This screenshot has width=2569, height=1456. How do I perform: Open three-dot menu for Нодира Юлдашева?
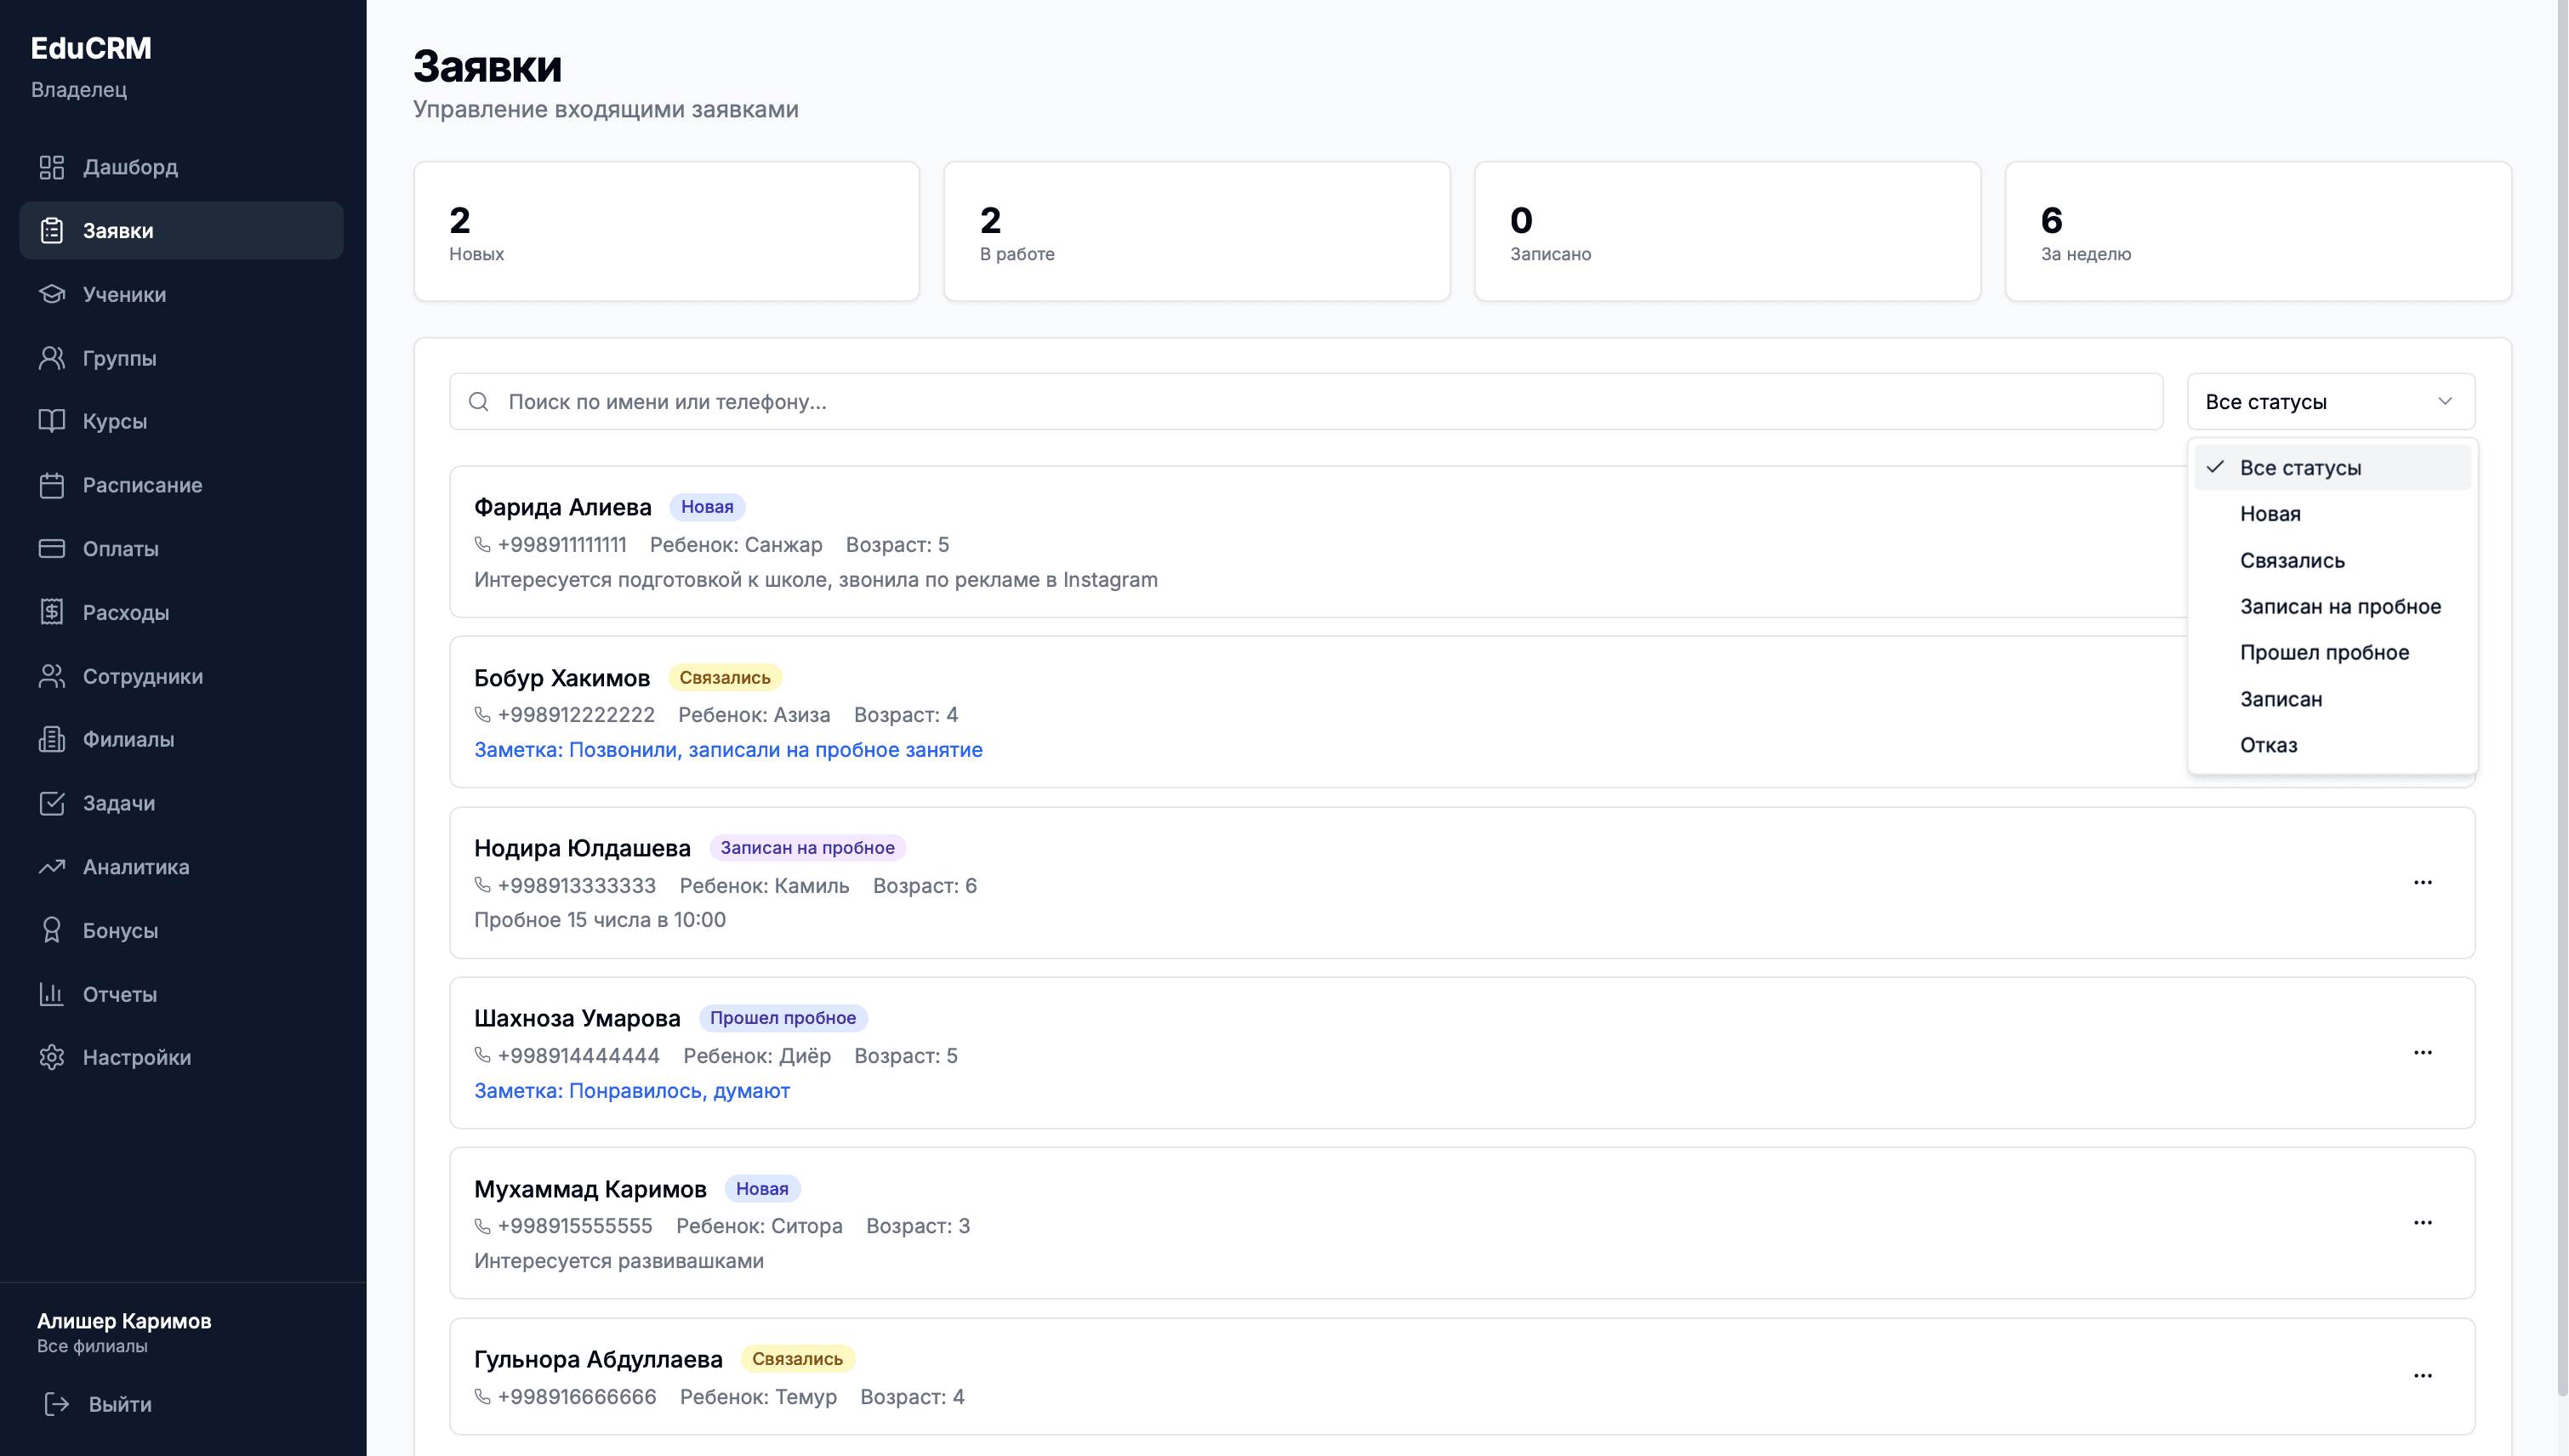tap(2422, 882)
